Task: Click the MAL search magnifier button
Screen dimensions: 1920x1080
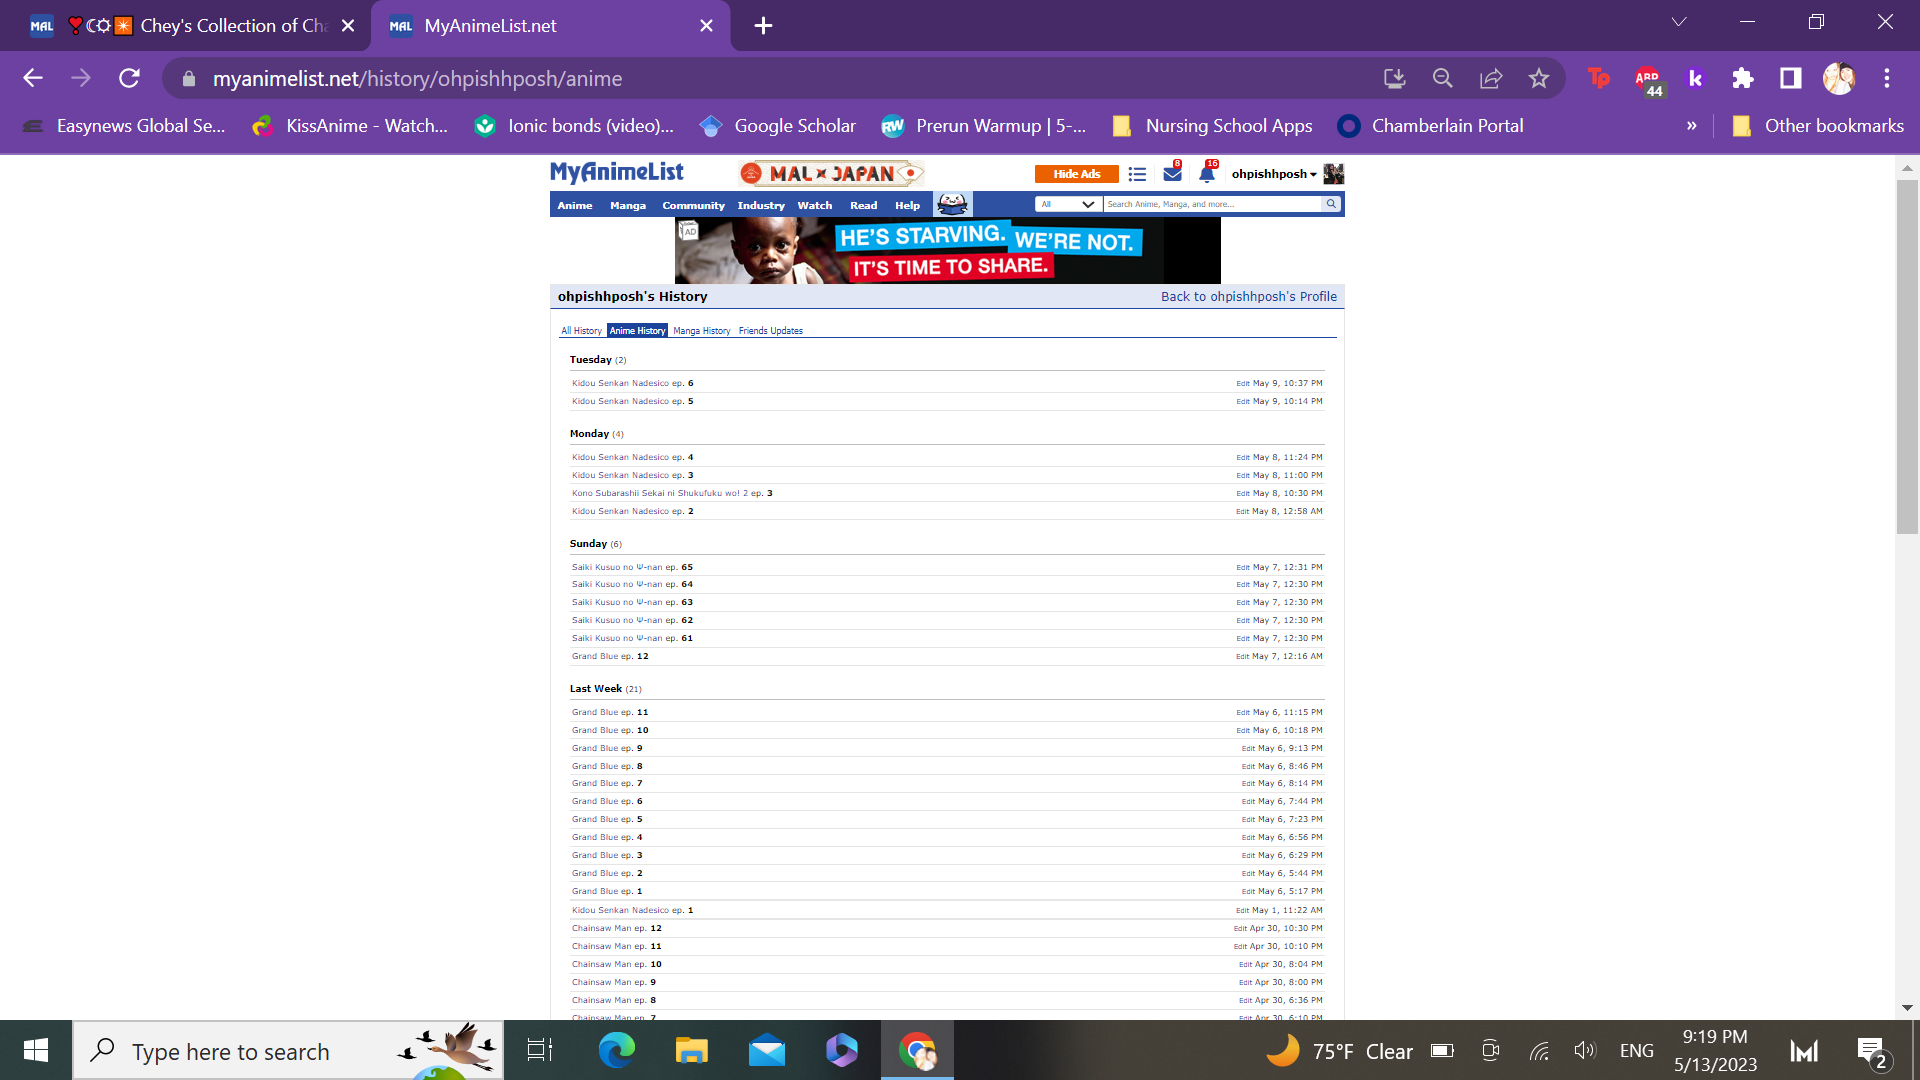Action: click(1331, 204)
